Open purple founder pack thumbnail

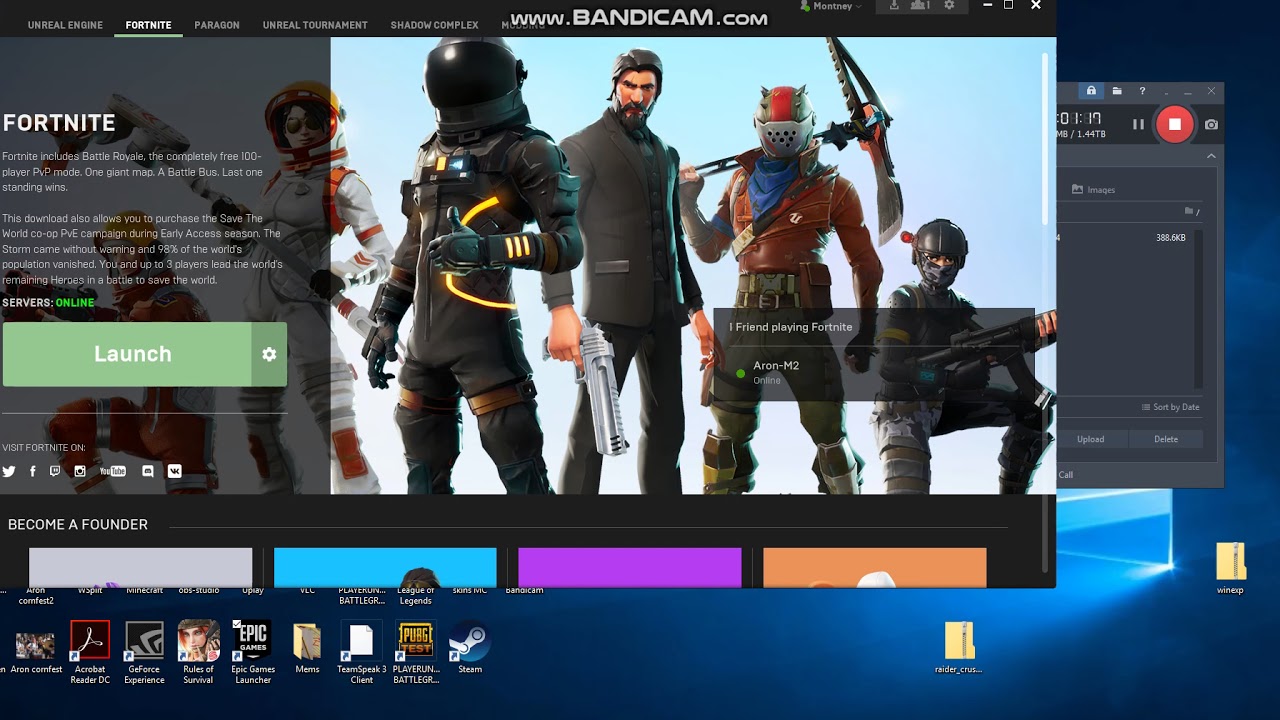(x=630, y=567)
